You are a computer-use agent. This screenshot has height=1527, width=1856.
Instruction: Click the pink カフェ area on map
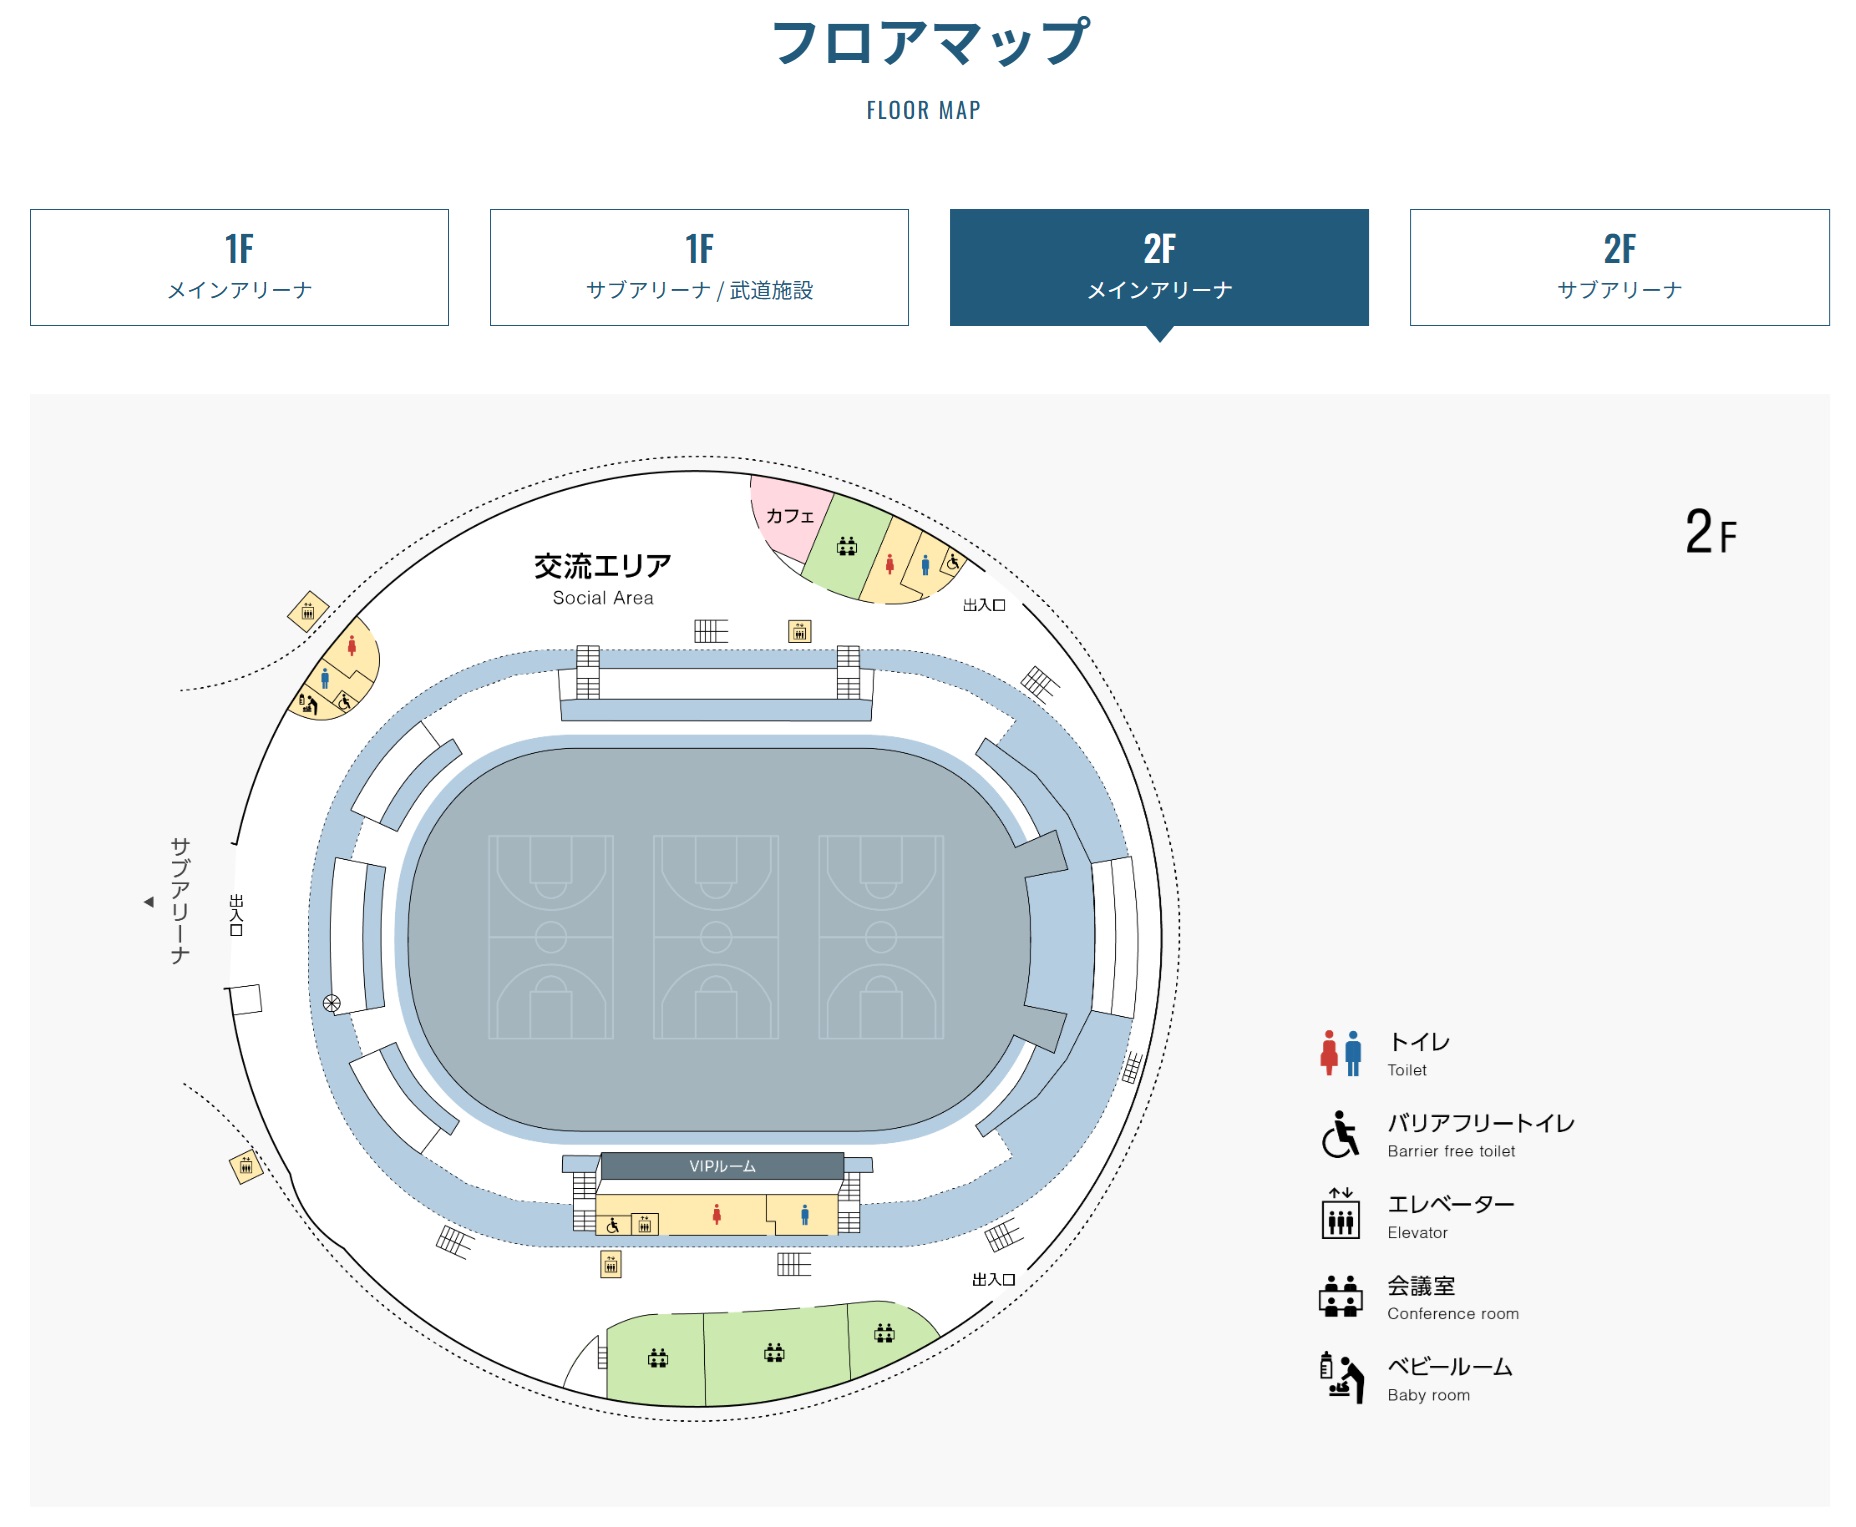click(790, 517)
